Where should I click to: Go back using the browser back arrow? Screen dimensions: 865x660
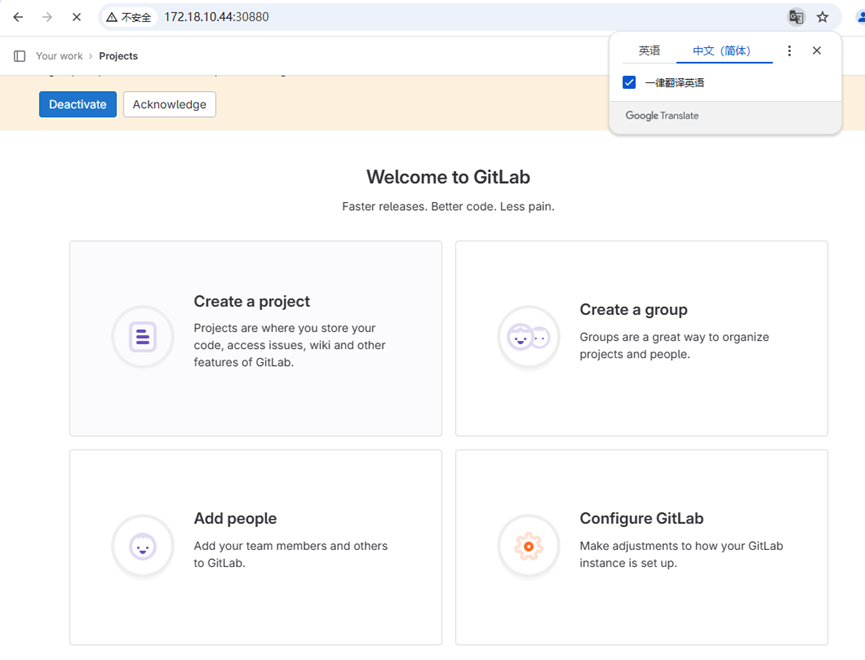point(18,17)
